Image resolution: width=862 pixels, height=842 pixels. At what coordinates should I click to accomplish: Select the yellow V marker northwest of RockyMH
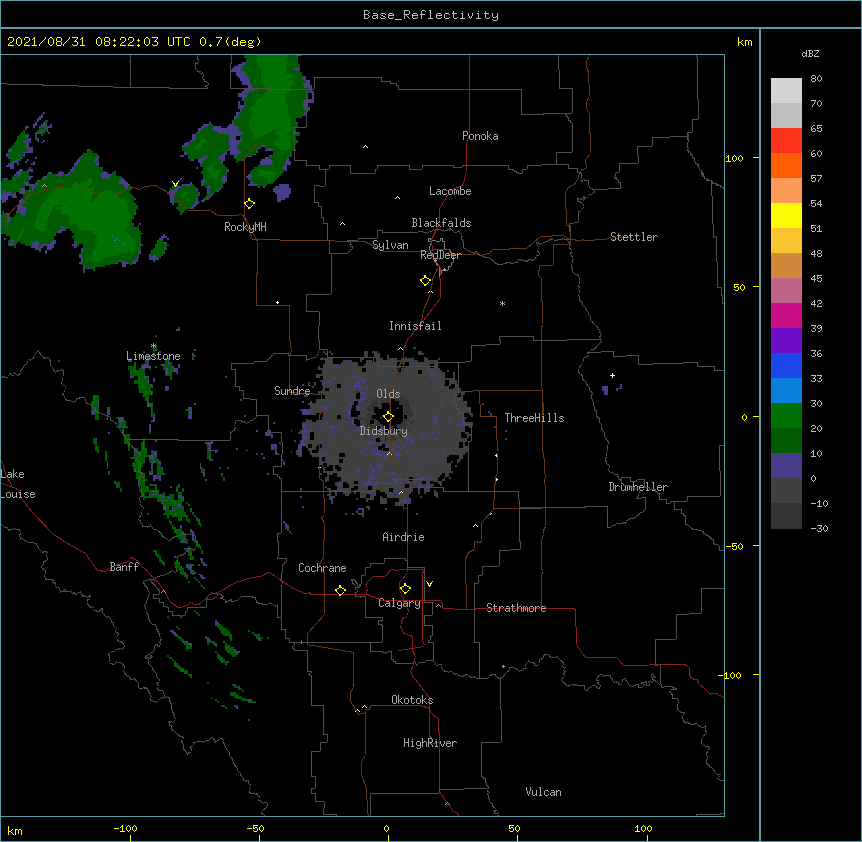coord(175,184)
